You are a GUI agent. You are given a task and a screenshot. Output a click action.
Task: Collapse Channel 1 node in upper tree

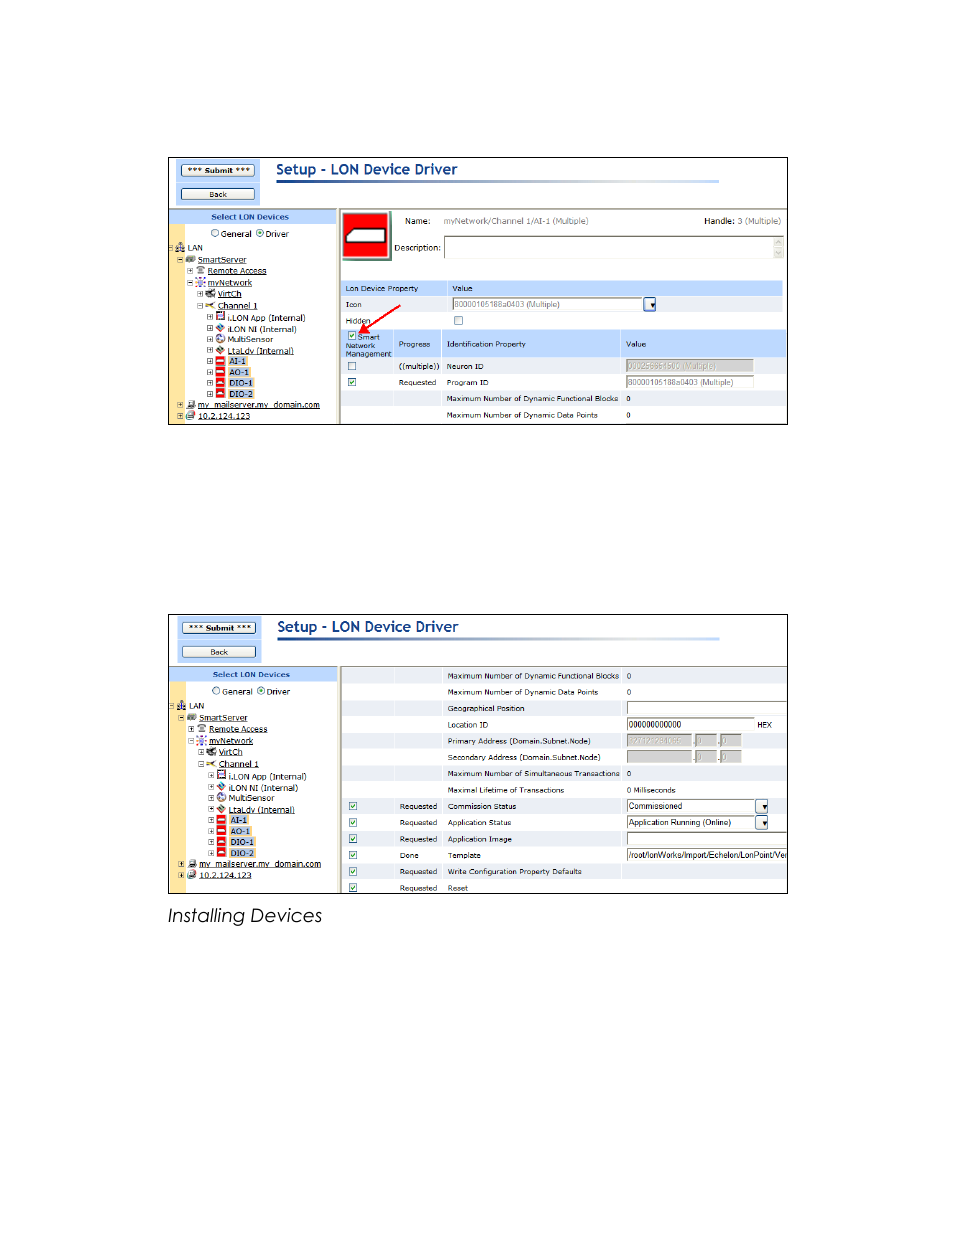(x=200, y=305)
